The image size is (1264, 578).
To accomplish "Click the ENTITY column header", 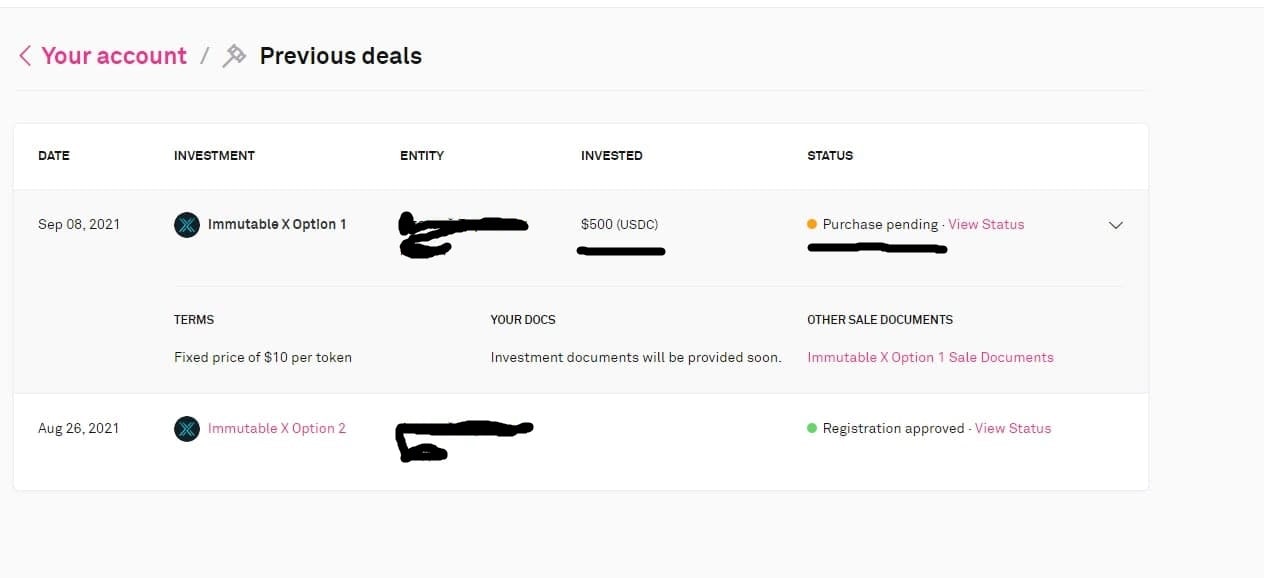I will click(x=422, y=156).
